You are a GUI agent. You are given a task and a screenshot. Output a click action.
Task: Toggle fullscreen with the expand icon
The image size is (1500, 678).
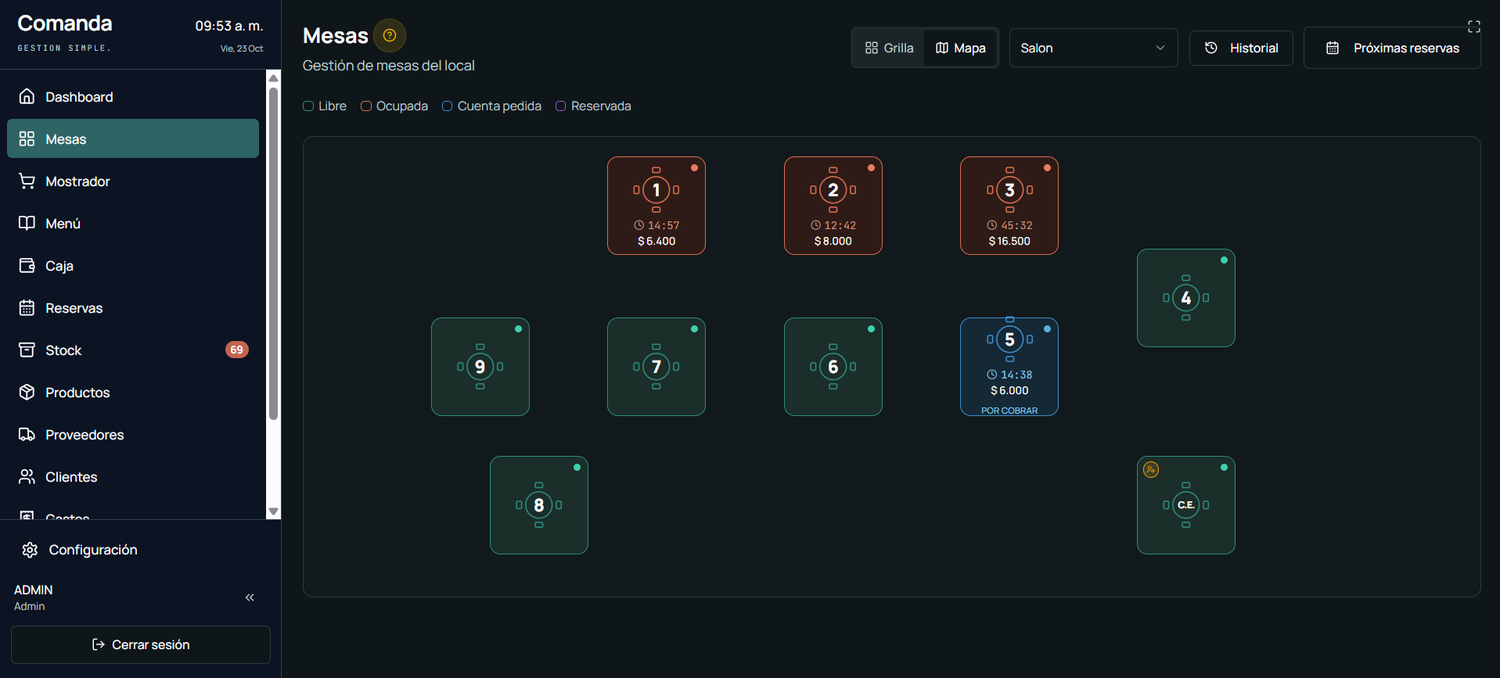[1473, 27]
